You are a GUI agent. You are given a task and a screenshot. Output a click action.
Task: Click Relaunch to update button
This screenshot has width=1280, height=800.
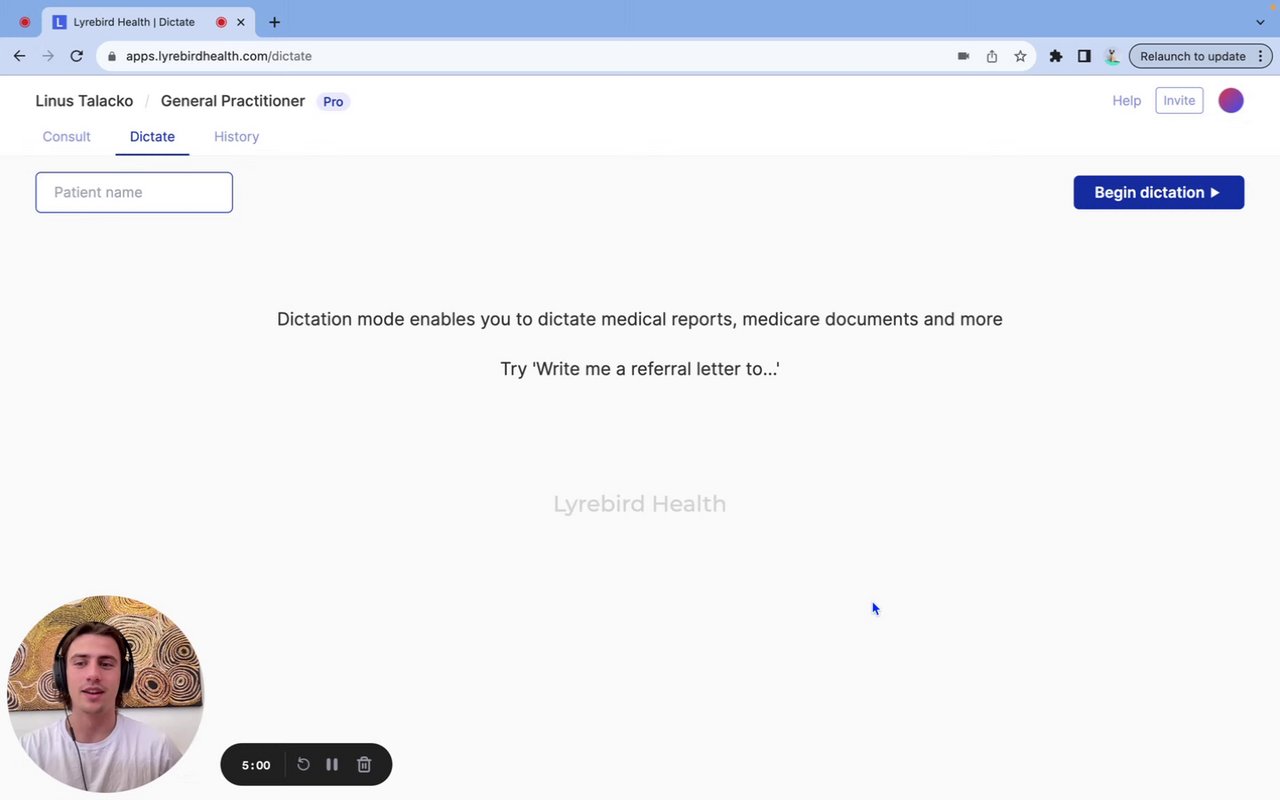(1192, 56)
